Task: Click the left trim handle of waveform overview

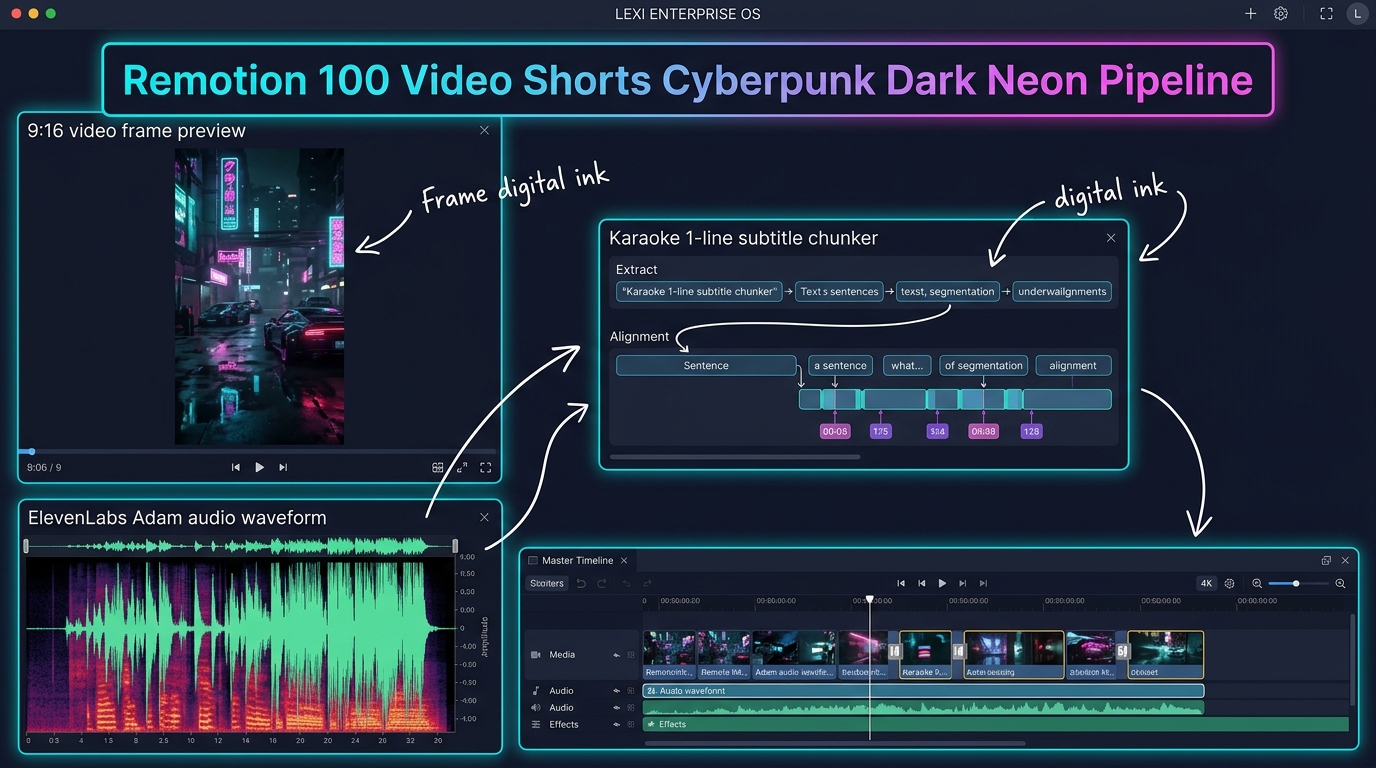Action: pos(27,546)
